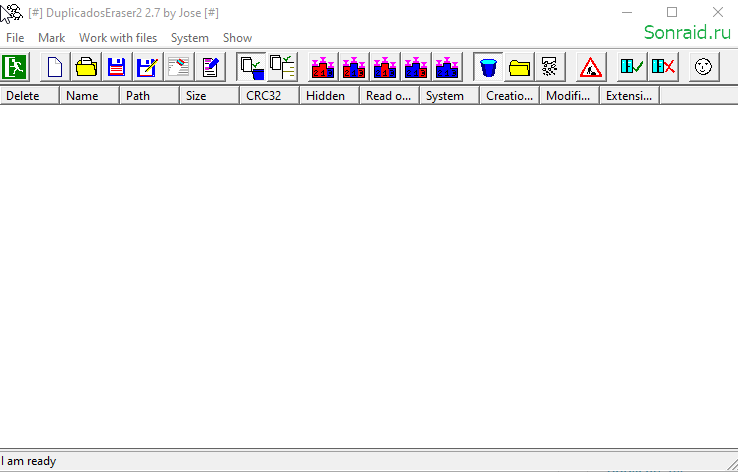Screen dimensions: 738x472
Task: Click the smiley face icon
Action: point(704,67)
